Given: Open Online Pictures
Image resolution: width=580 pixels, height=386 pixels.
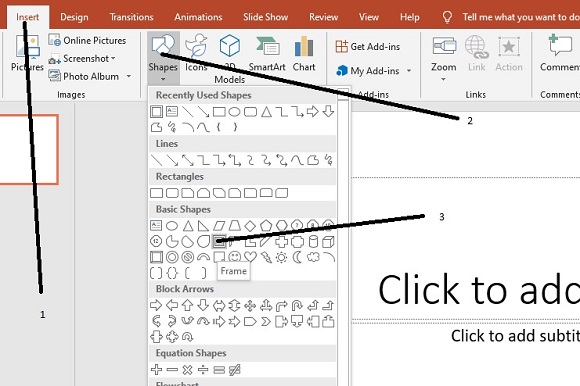Looking at the screenshot, I should point(87,40).
